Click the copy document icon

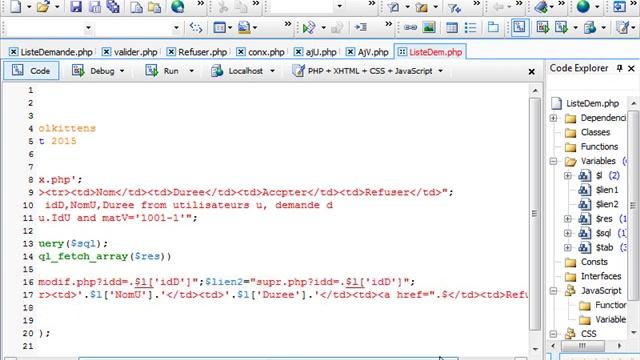[x=136, y=7]
